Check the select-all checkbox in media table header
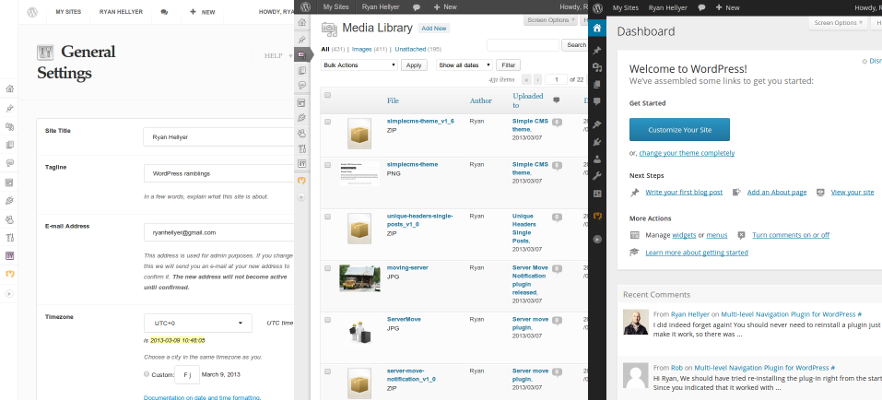This screenshot has height=400, width=882. point(328,96)
